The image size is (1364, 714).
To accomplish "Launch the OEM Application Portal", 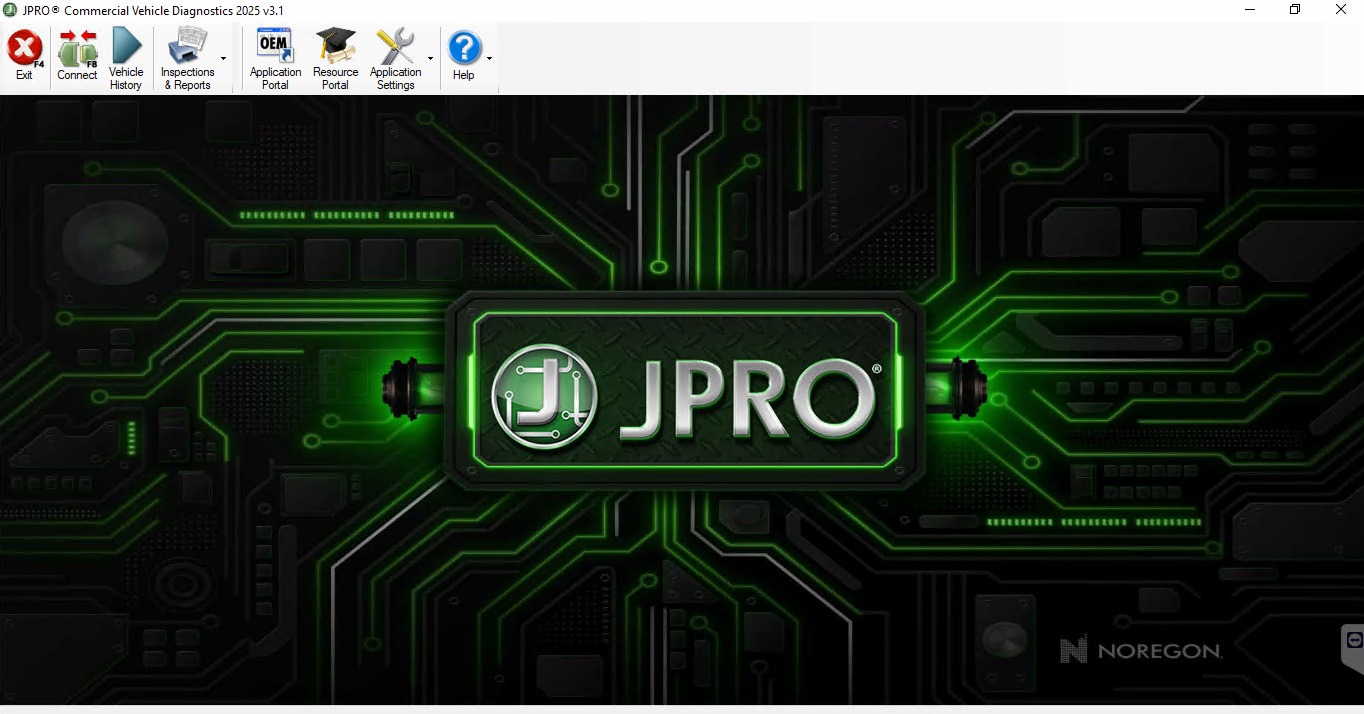I will (x=275, y=48).
